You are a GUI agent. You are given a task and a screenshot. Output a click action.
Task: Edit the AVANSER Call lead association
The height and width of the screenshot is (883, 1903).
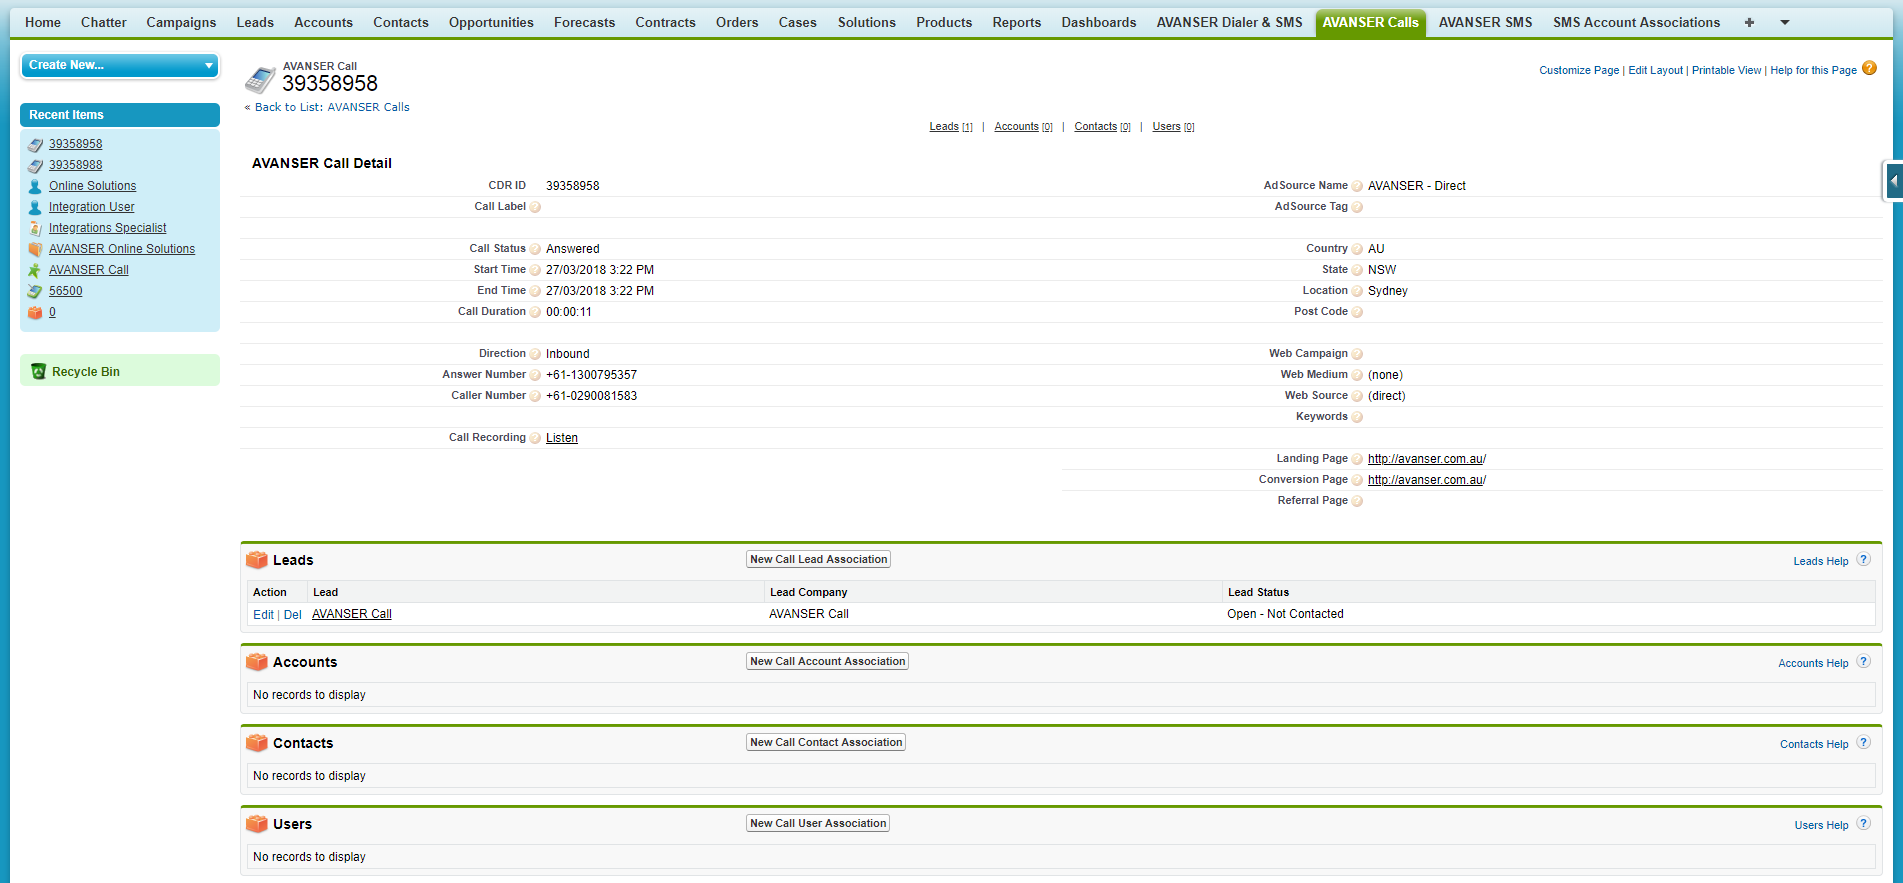[x=263, y=615]
